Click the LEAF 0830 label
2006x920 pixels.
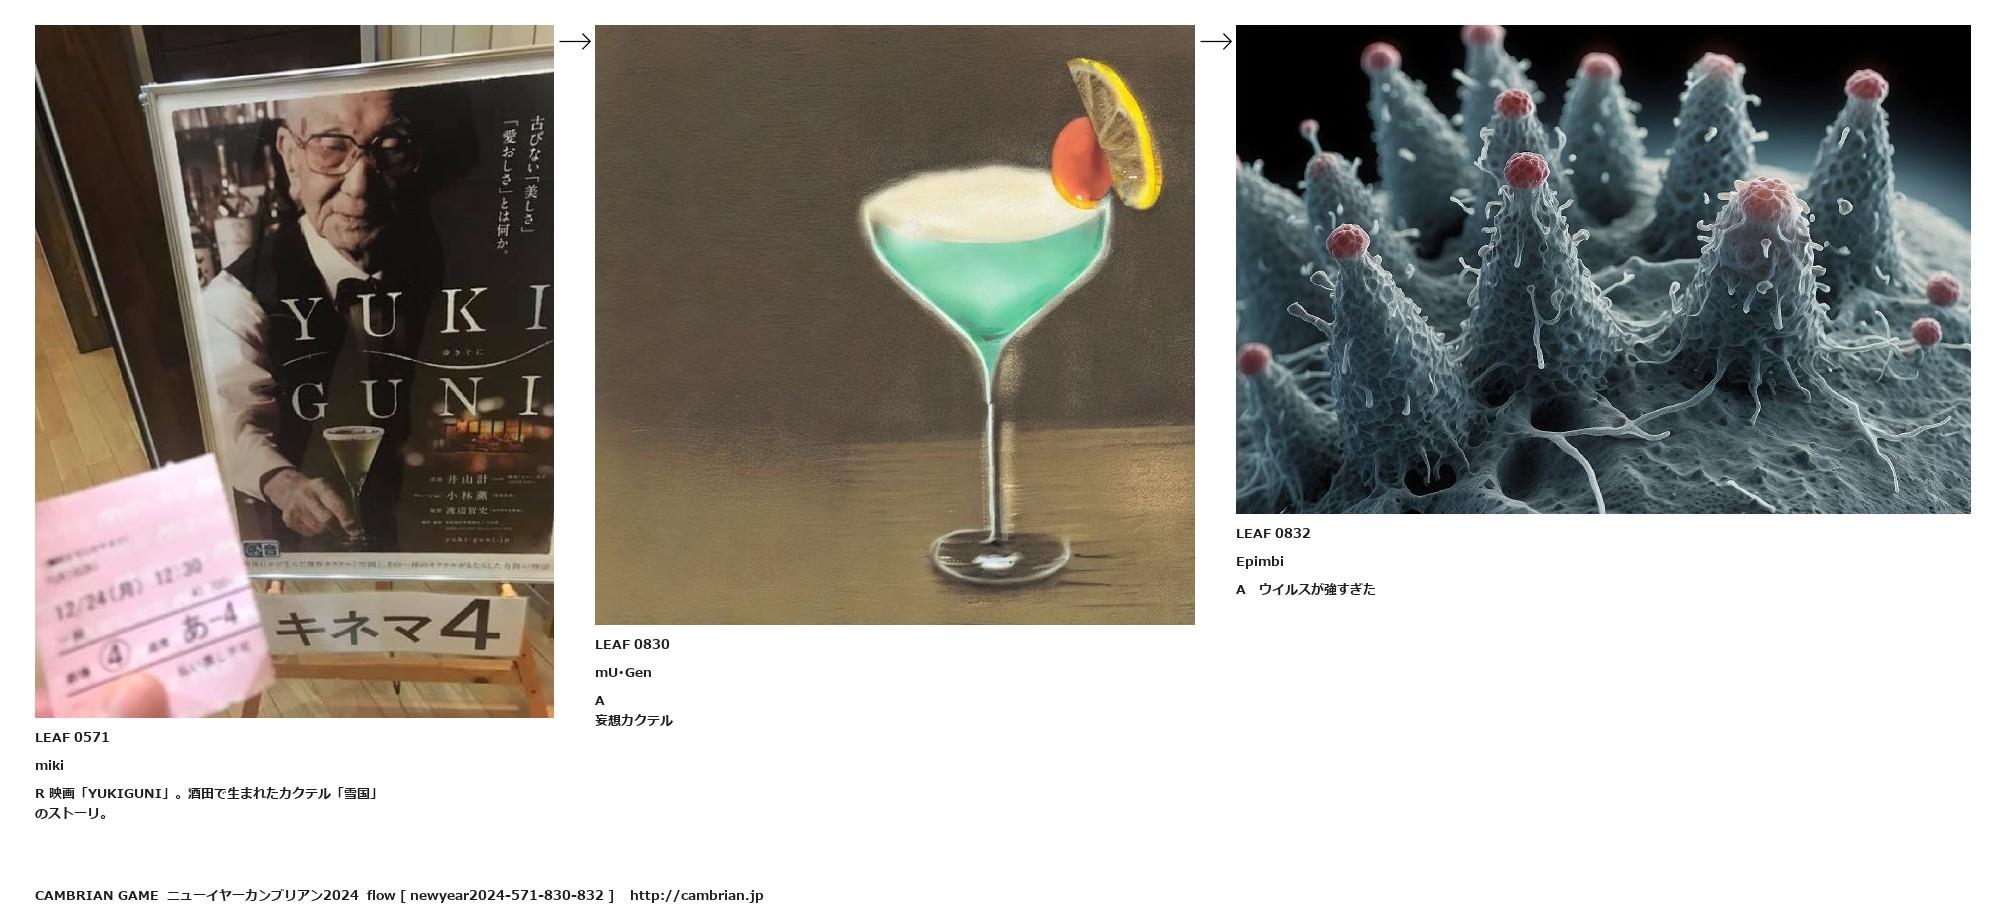(x=632, y=644)
